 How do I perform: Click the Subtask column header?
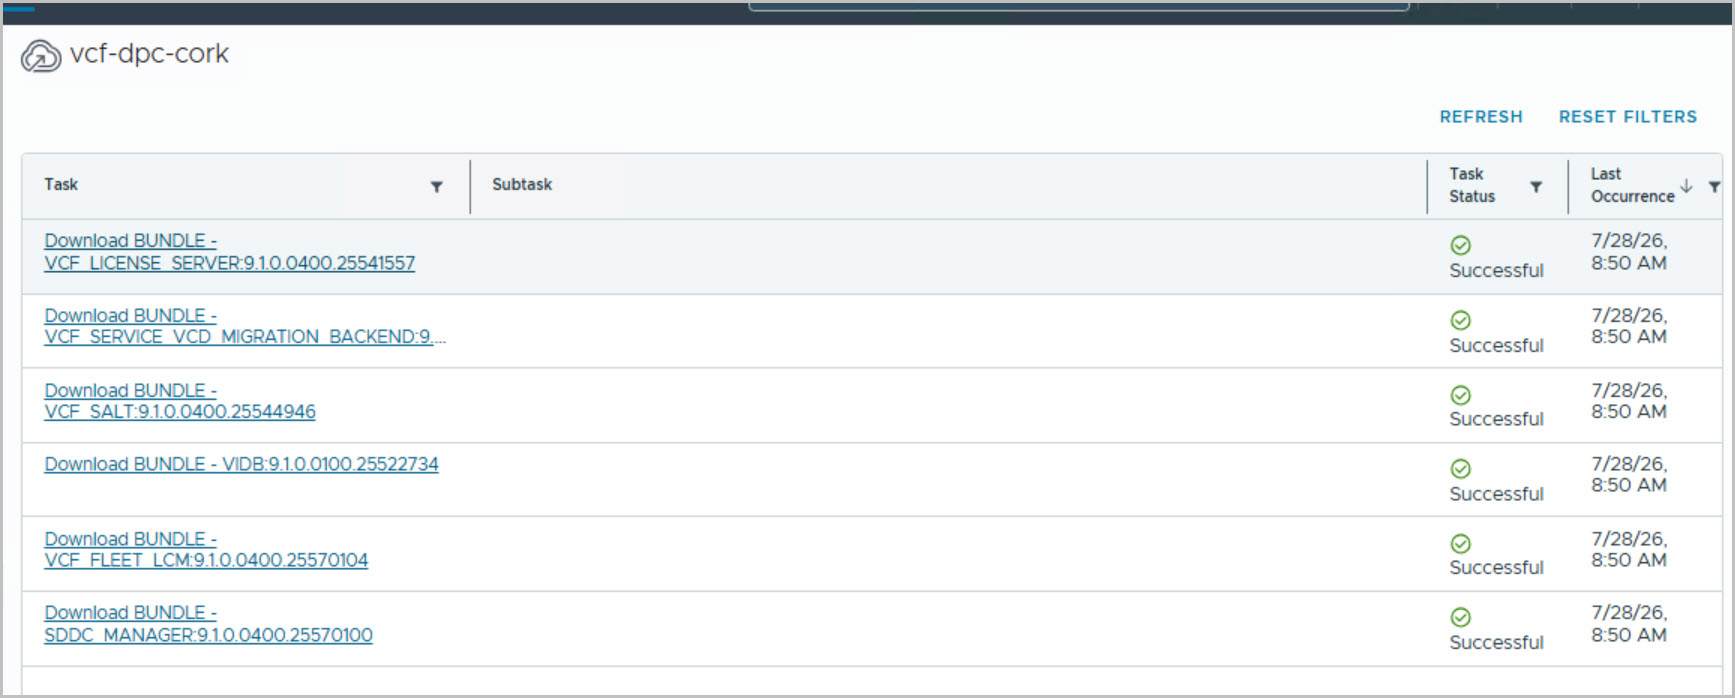coord(522,185)
